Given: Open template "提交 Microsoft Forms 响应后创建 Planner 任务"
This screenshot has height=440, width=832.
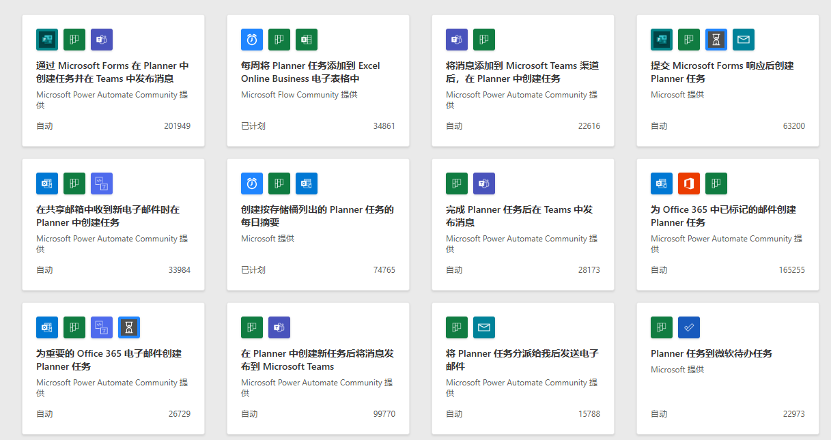Looking at the screenshot, I should point(722,72).
